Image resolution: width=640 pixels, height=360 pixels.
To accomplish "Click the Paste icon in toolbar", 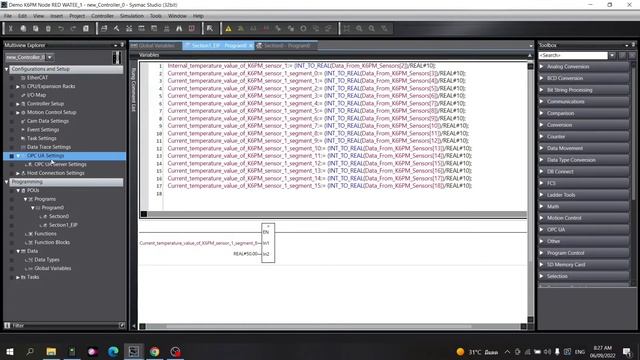I will pos(36,29).
